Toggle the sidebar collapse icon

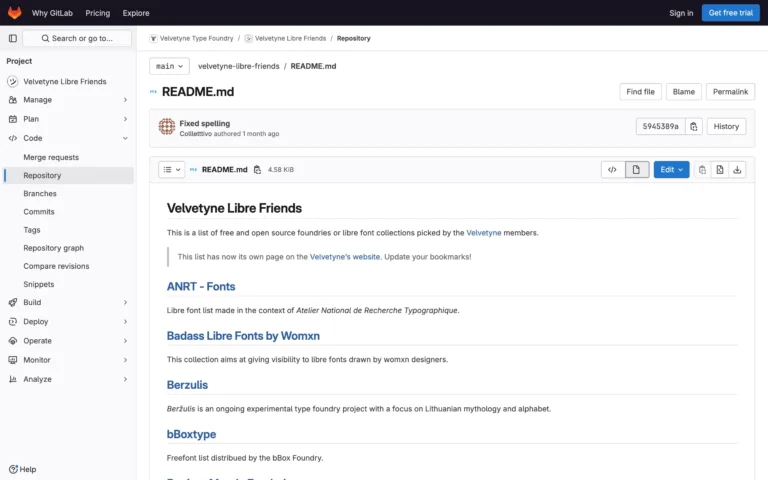tap(13, 38)
